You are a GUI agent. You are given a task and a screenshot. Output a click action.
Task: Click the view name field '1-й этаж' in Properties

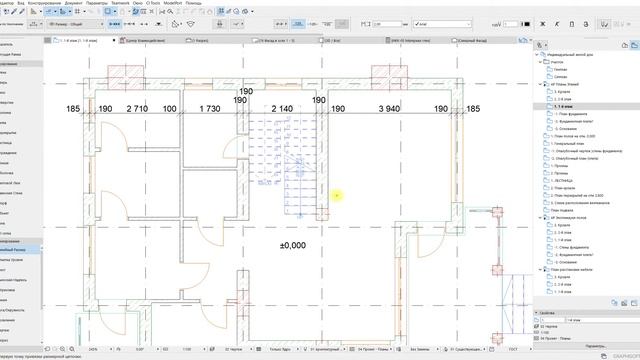pyautogui.click(x=602, y=320)
